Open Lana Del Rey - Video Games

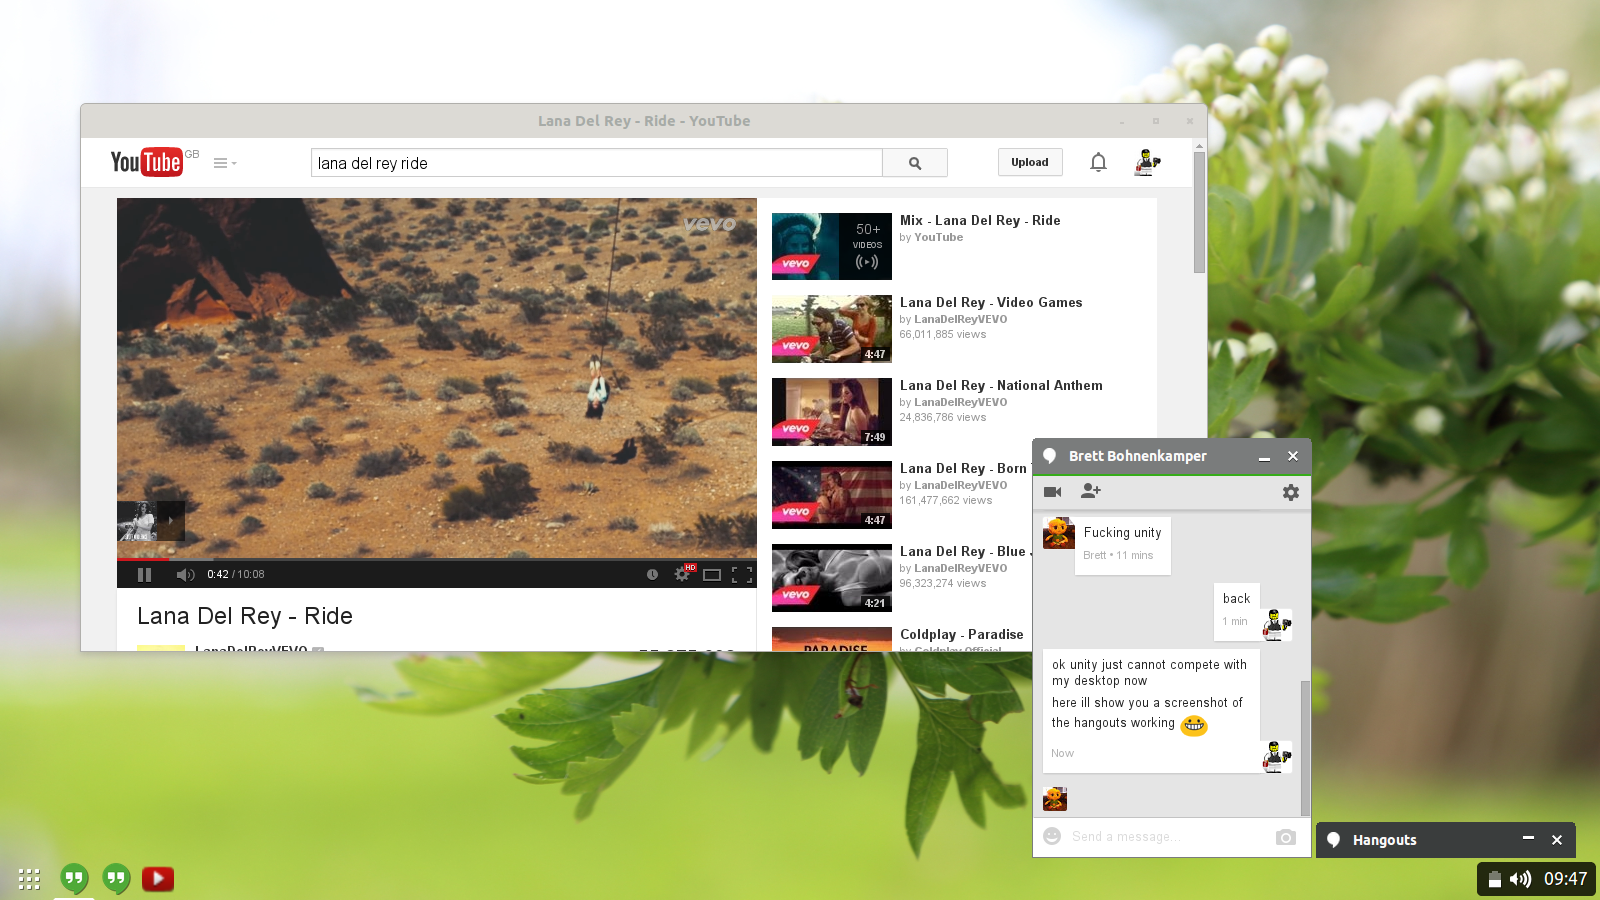pos(991,302)
